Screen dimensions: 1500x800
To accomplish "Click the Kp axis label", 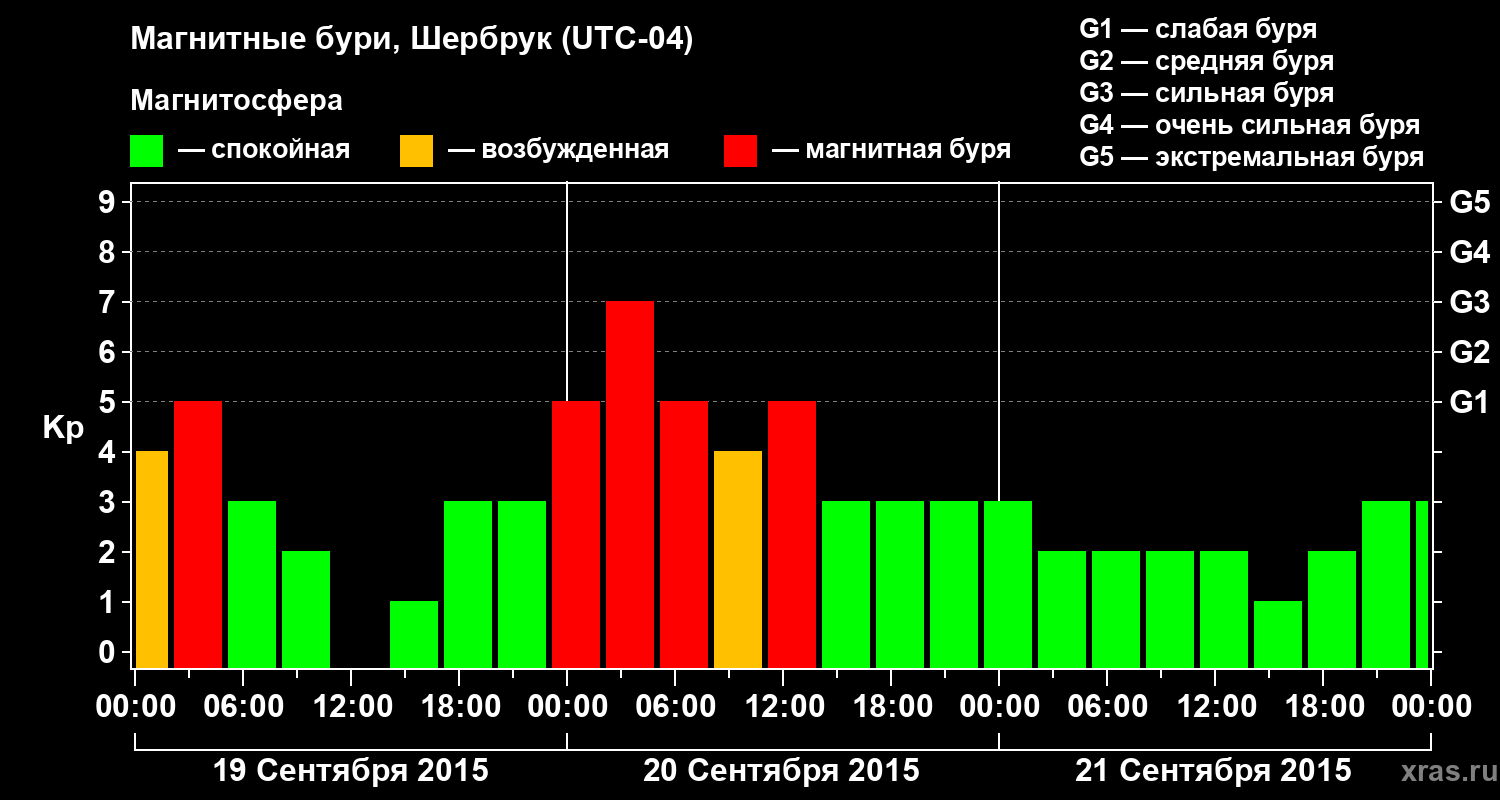I will click(63, 428).
